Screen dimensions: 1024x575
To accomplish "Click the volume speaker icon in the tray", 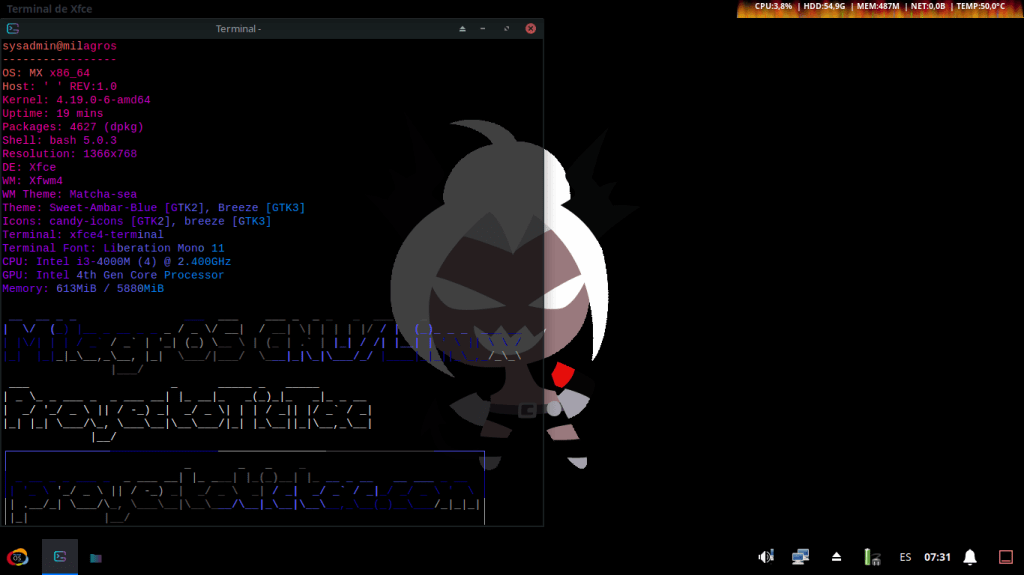I will pyautogui.click(x=766, y=557).
